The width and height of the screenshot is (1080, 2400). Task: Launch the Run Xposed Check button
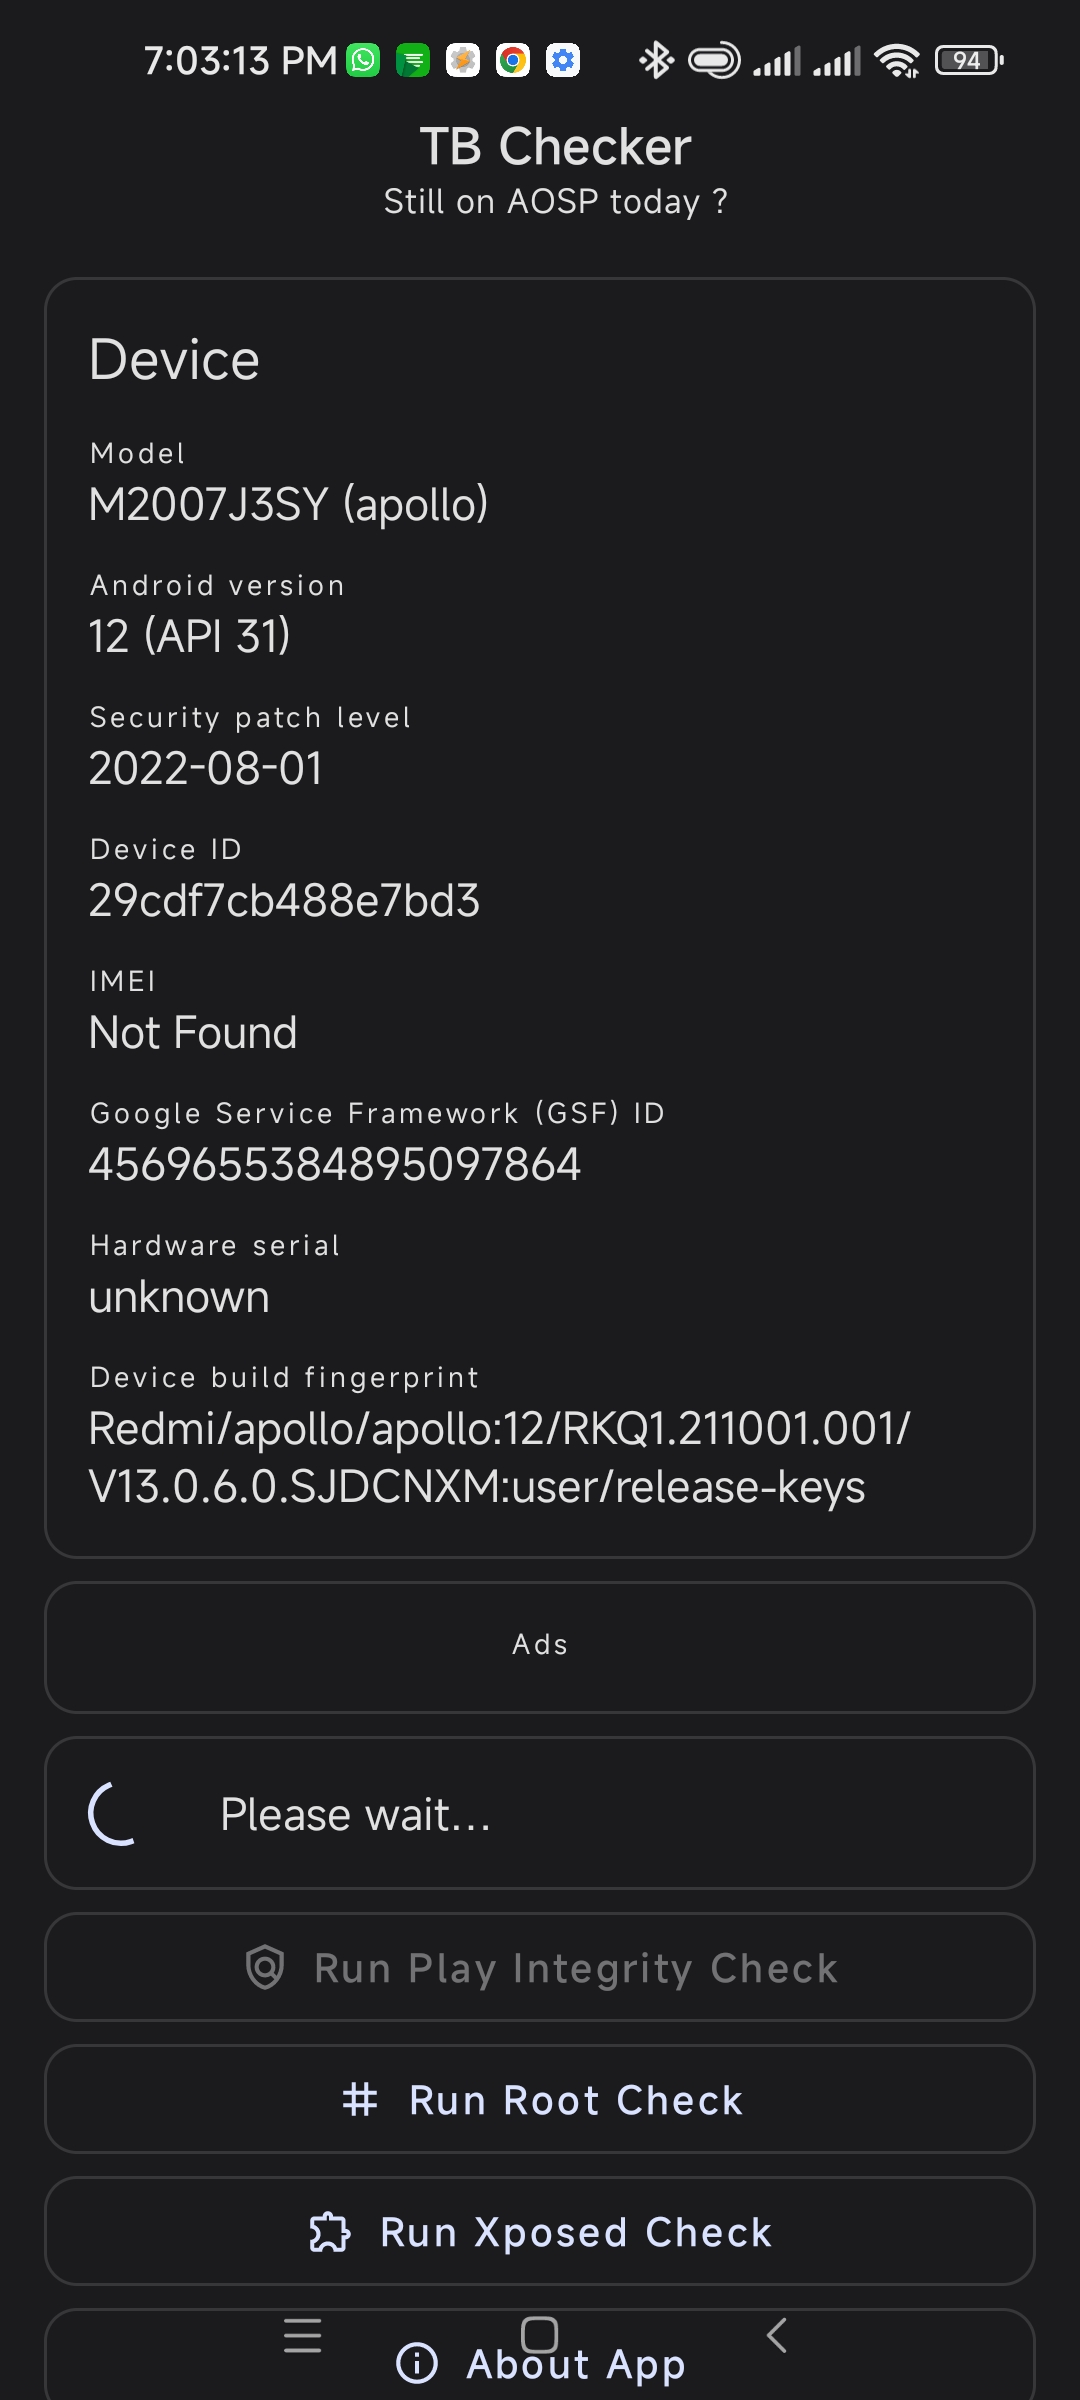[576, 2232]
